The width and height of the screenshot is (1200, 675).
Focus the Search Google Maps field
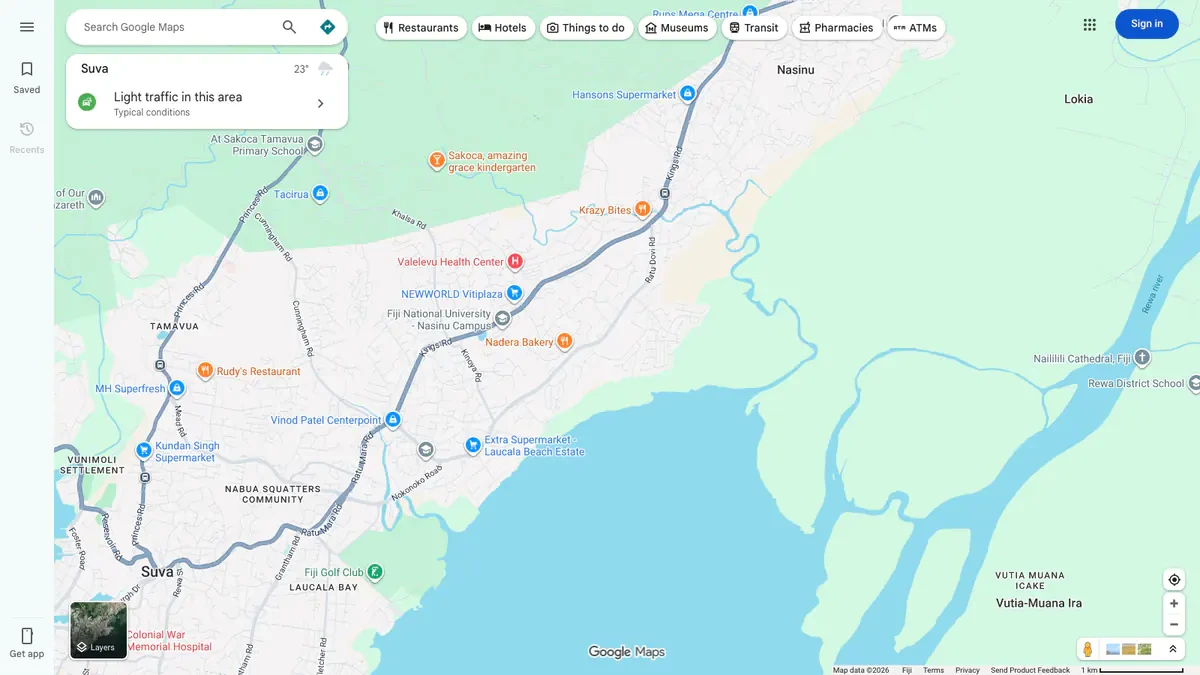tap(175, 27)
